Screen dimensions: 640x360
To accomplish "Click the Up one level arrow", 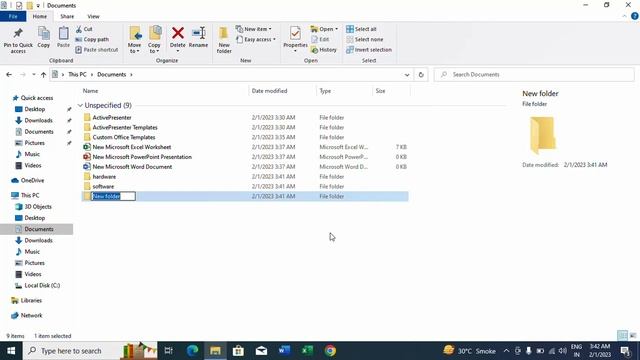I will click(x=43, y=75).
